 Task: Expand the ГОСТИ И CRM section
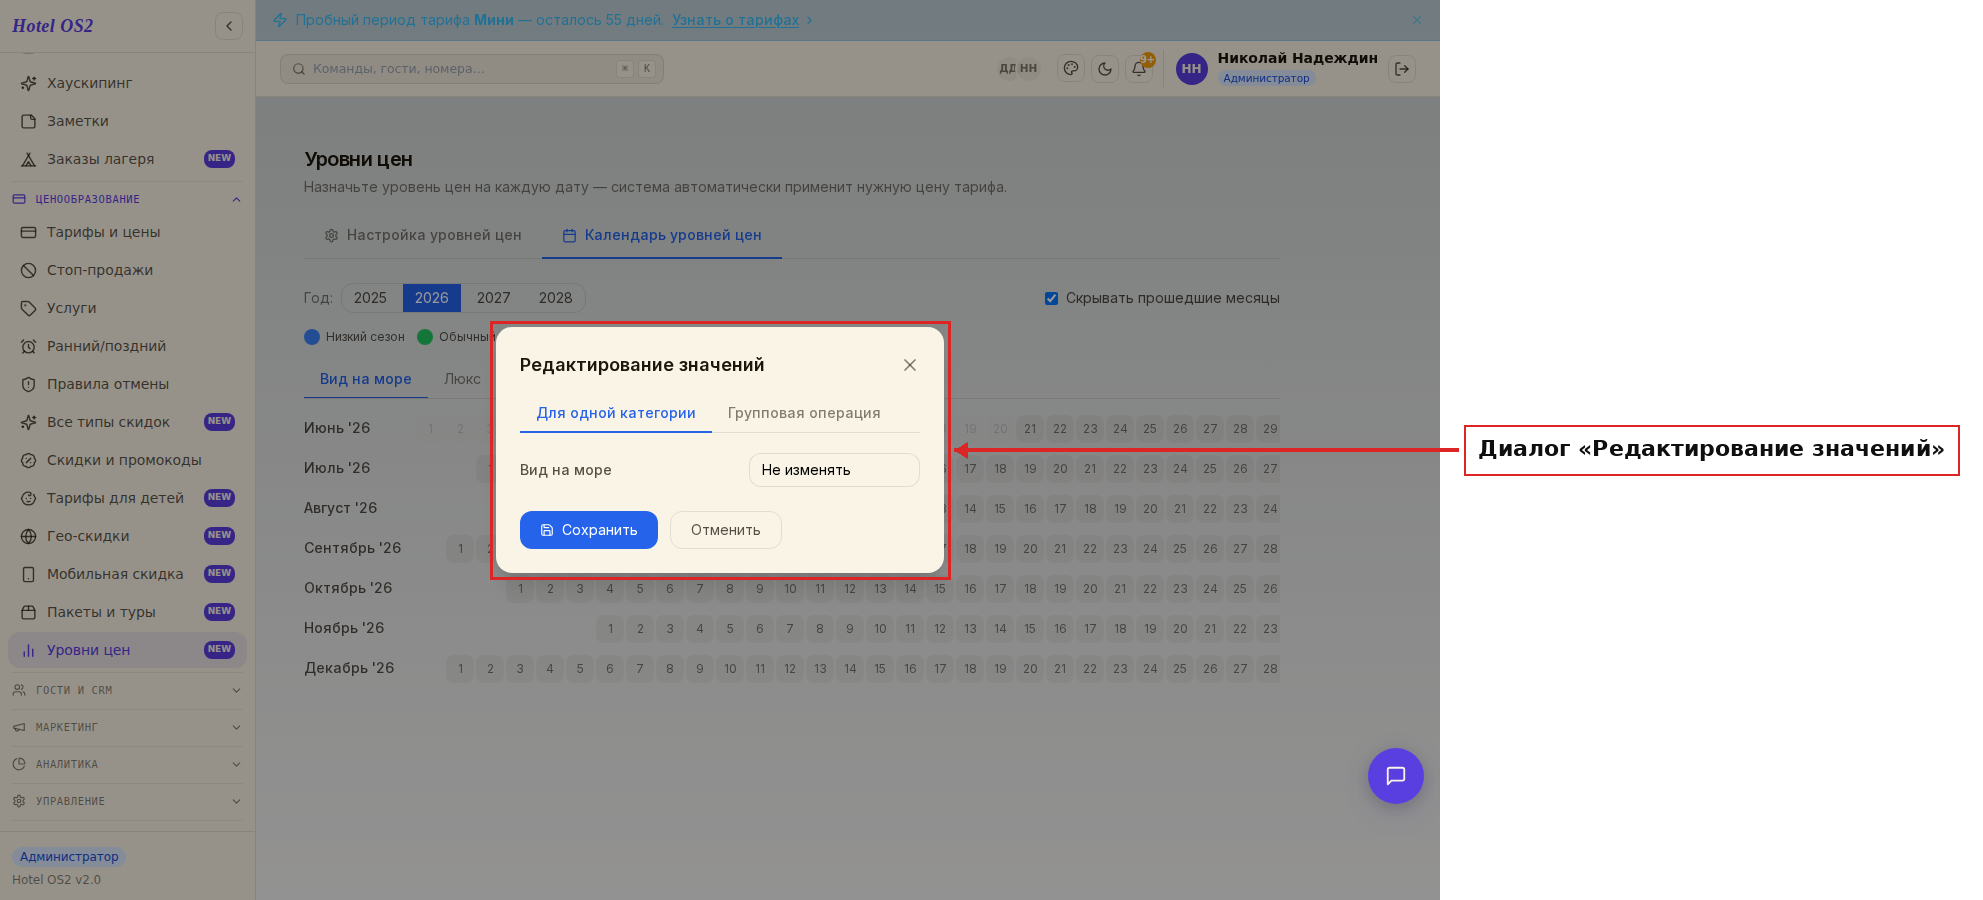(x=127, y=690)
